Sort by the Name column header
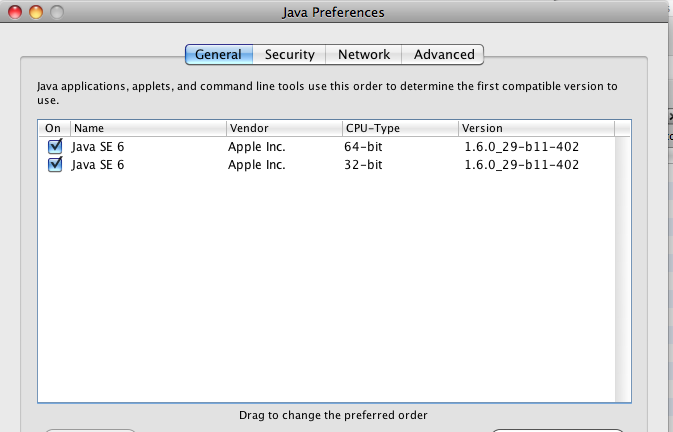 [x=148, y=128]
